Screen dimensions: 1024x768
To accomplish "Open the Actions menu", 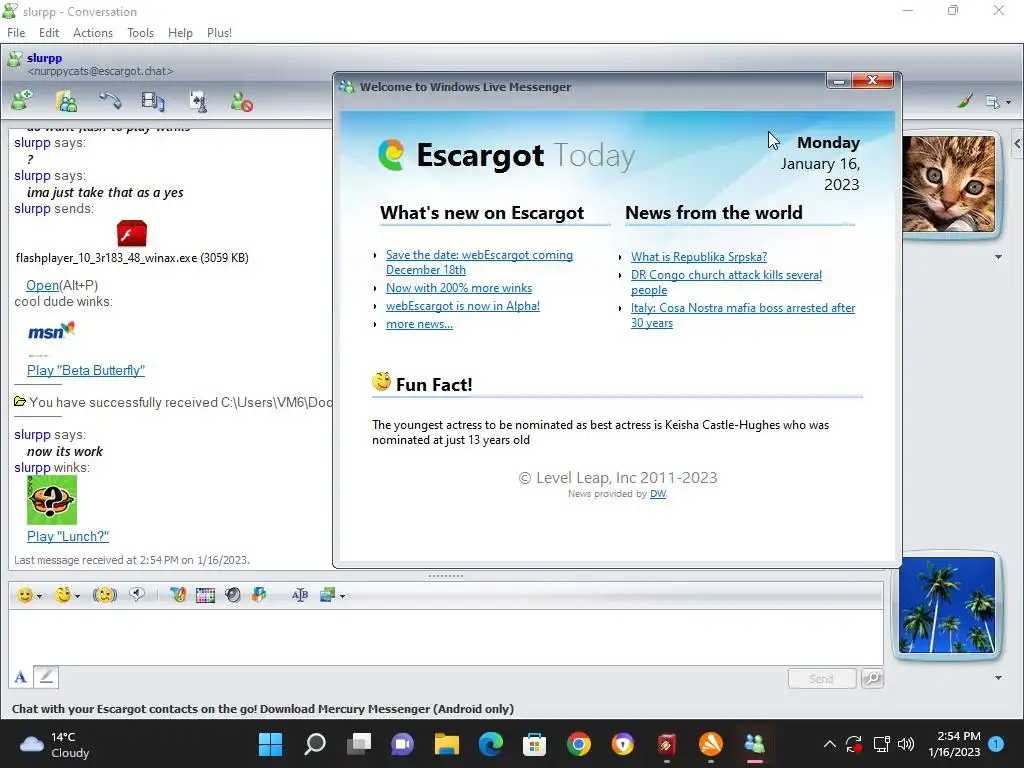I will pyautogui.click(x=93, y=33).
